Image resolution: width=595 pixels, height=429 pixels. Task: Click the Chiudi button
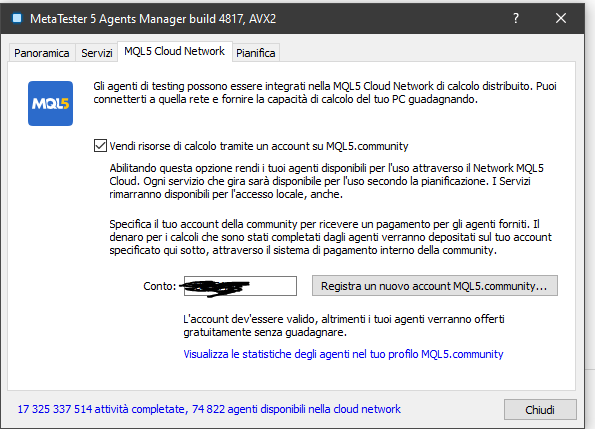540,410
